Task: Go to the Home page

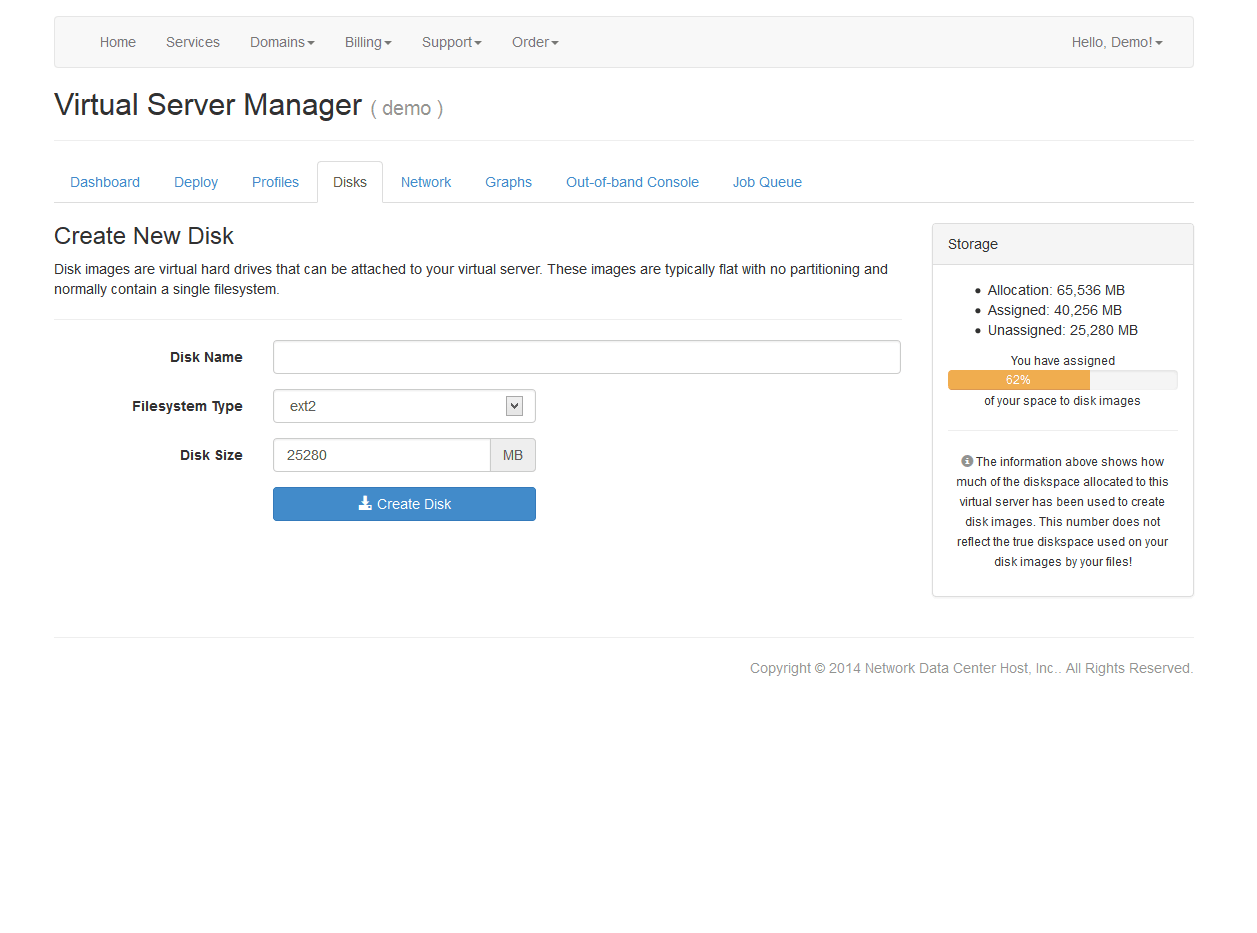Action: pyautogui.click(x=118, y=42)
